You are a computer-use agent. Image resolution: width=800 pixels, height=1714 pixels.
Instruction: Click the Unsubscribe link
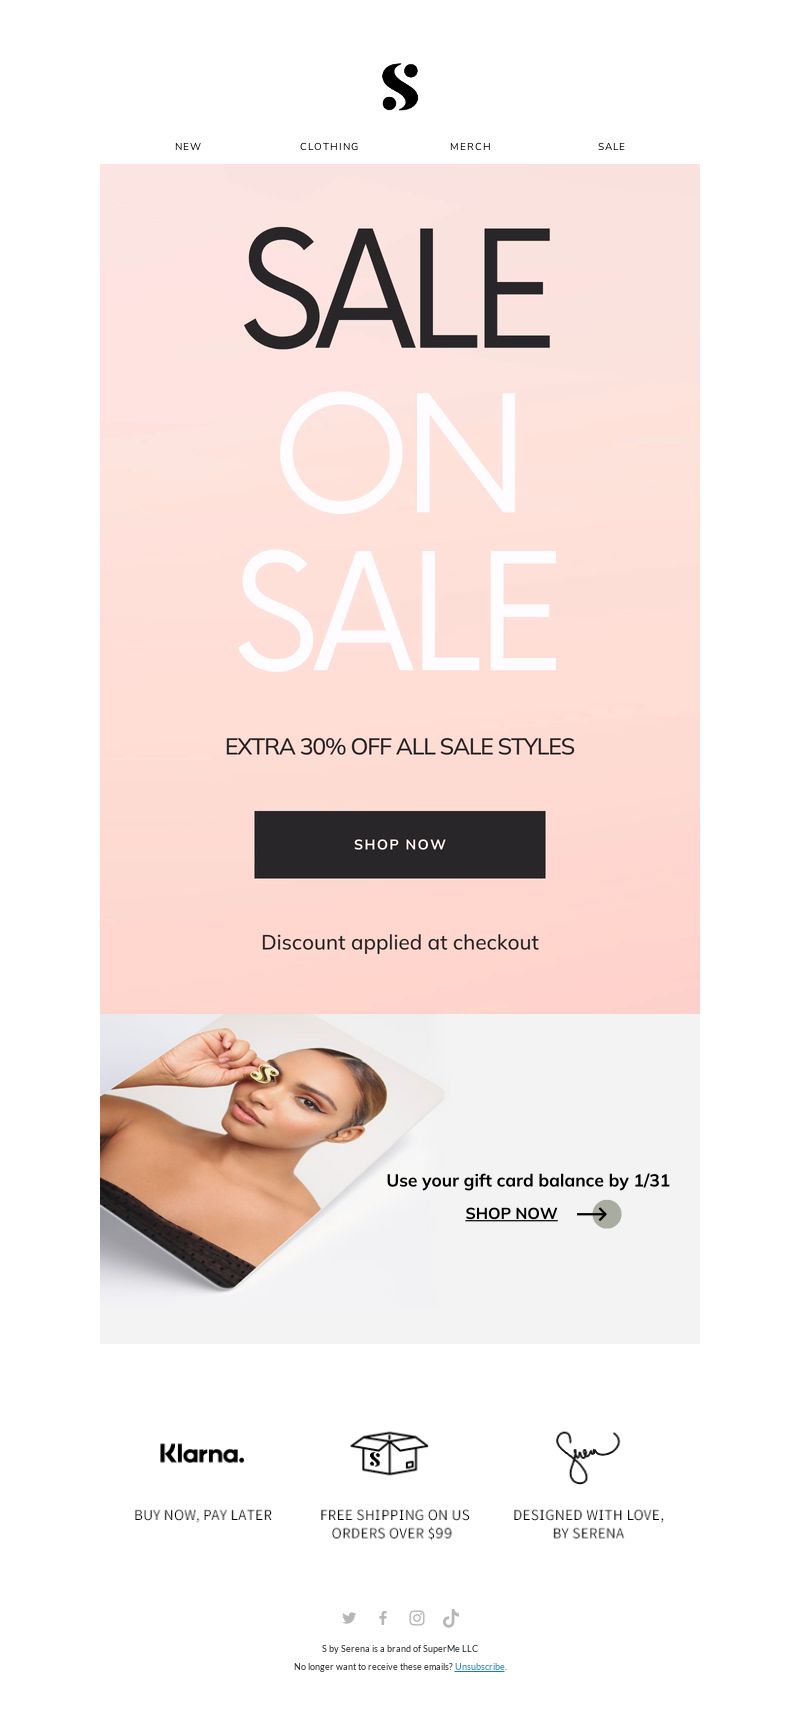click(479, 1666)
